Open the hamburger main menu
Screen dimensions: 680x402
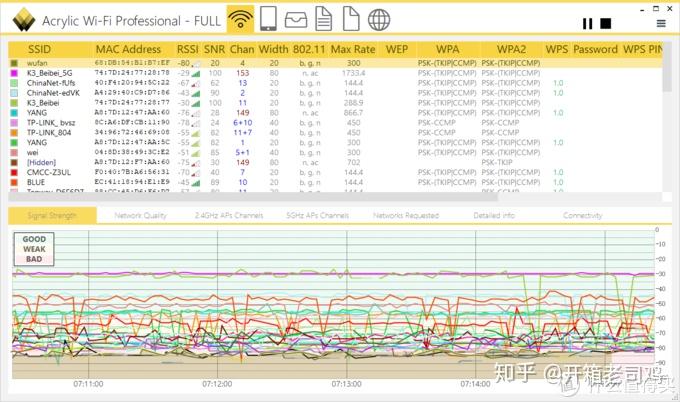click(x=661, y=23)
